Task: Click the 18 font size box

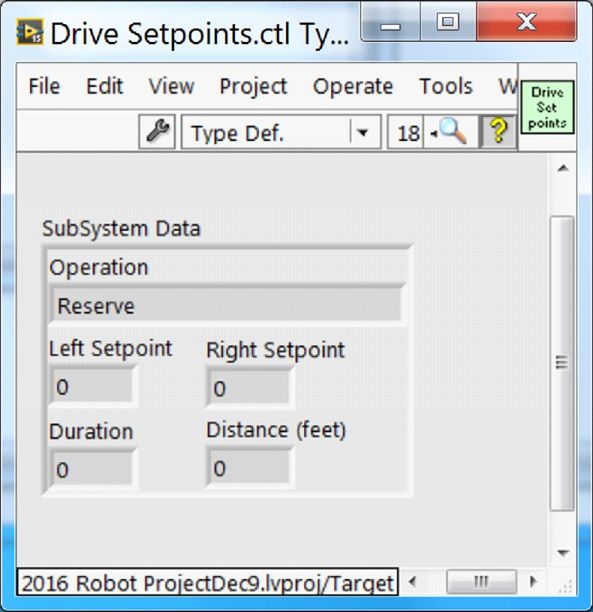Action: pyautogui.click(x=406, y=132)
